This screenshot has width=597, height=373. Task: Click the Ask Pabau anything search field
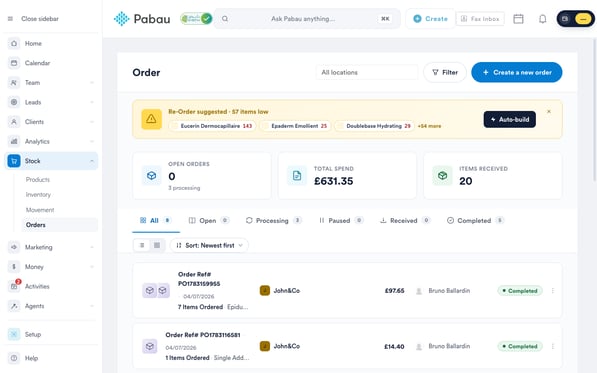(x=307, y=19)
